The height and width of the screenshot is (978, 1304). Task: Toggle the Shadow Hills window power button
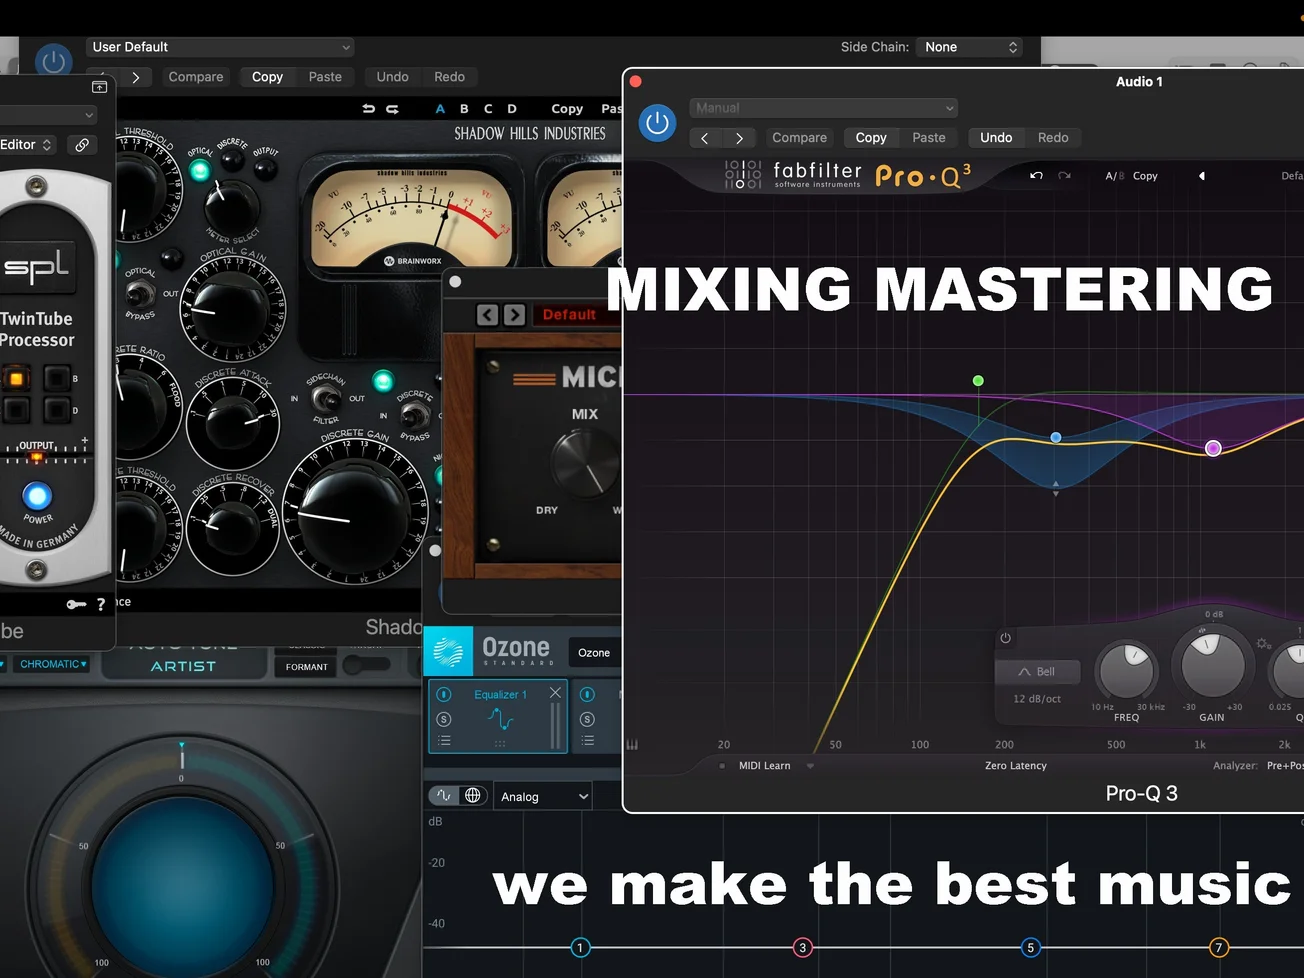(53, 61)
